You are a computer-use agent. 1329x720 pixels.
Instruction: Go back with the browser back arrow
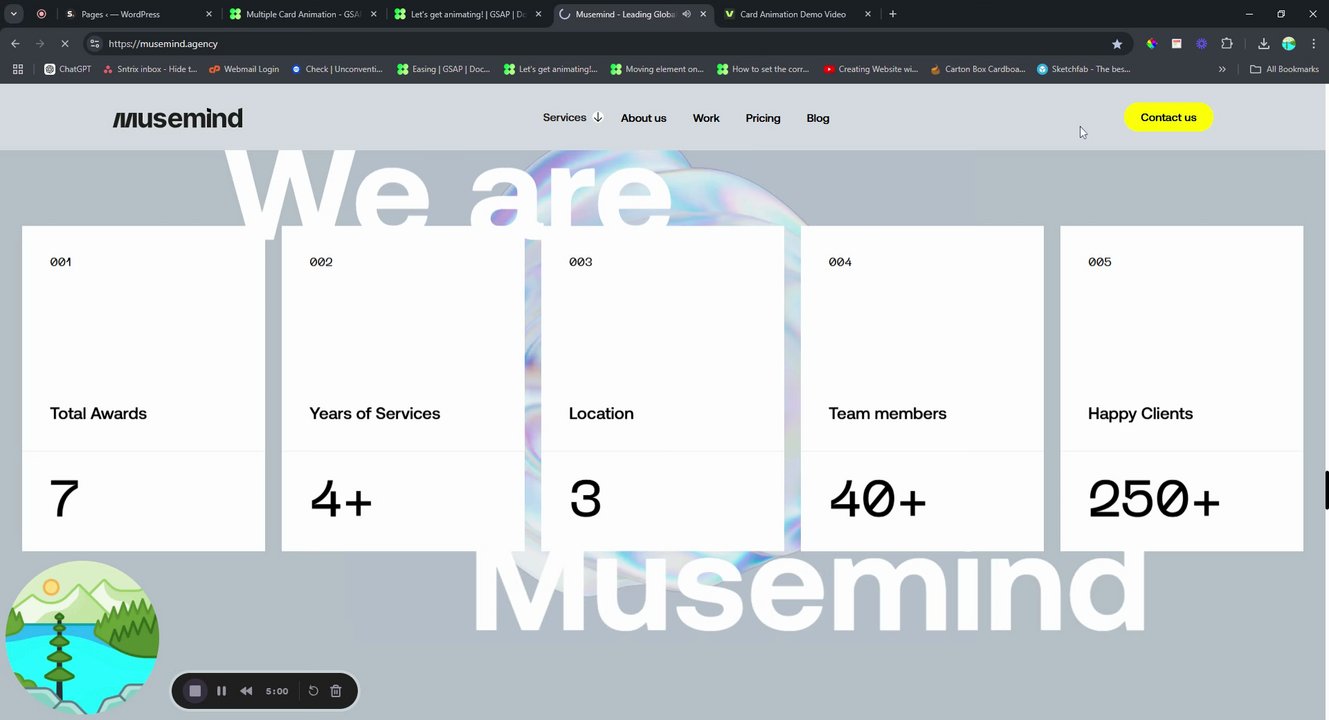coord(15,44)
